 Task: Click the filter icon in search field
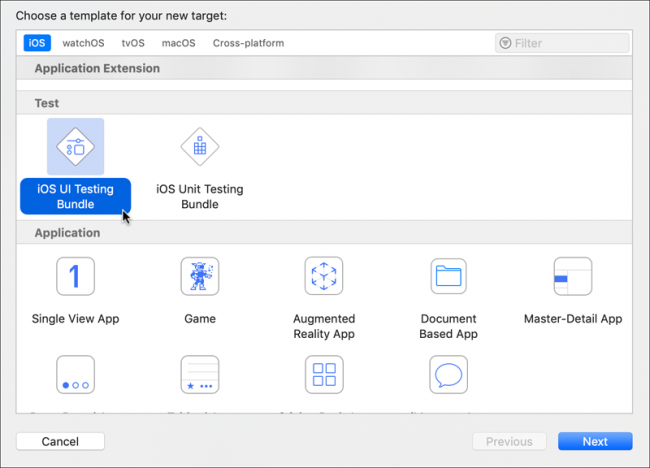tap(505, 43)
